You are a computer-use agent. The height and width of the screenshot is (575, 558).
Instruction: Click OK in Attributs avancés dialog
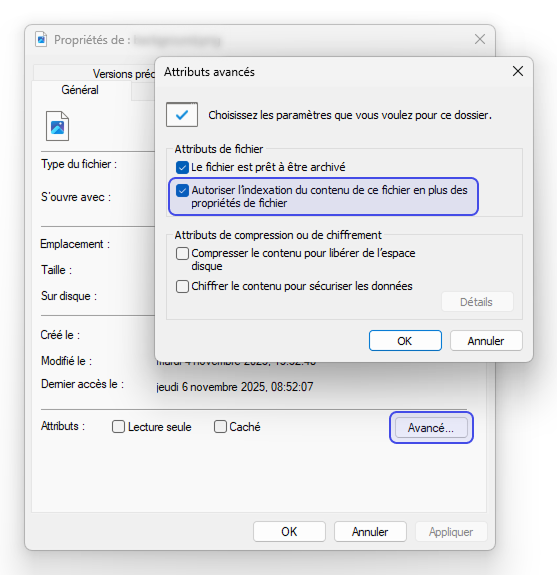[405, 341]
